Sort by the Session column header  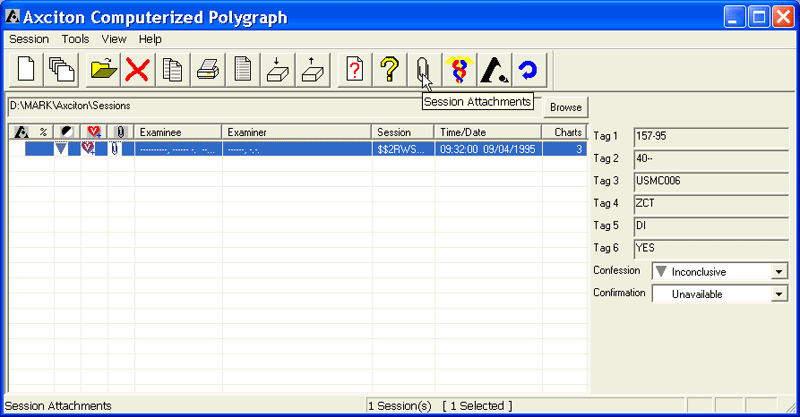coord(403,132)
